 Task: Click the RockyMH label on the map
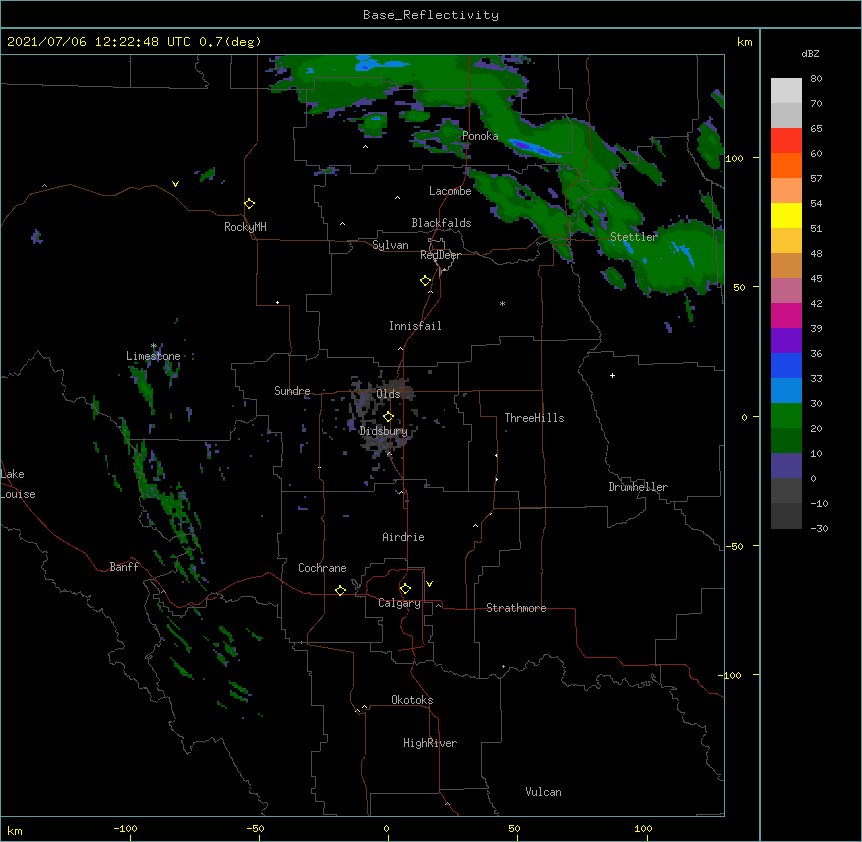[245, 227]
